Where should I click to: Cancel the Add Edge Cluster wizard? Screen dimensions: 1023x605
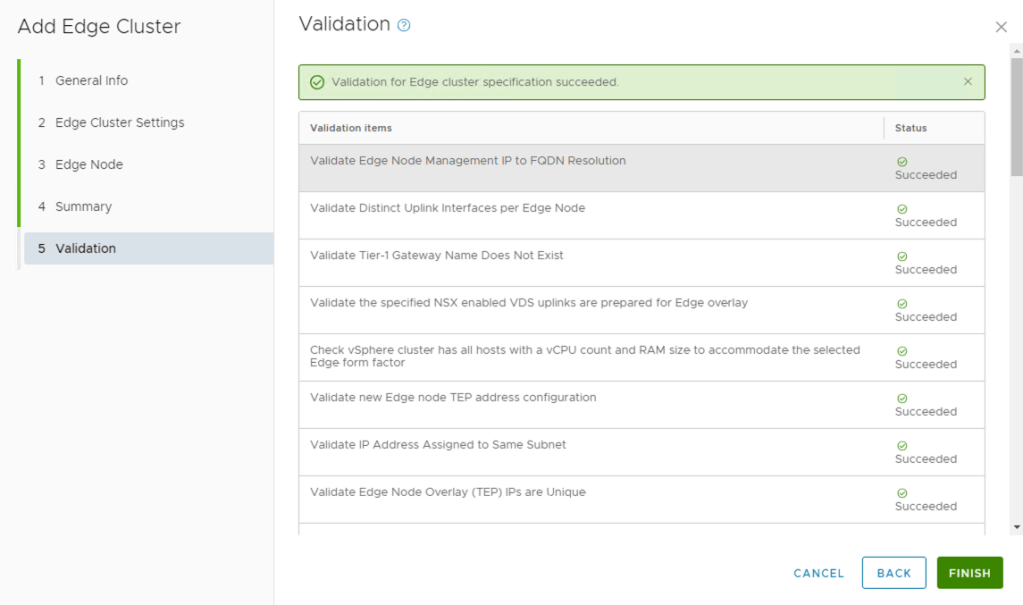[818, 573]
